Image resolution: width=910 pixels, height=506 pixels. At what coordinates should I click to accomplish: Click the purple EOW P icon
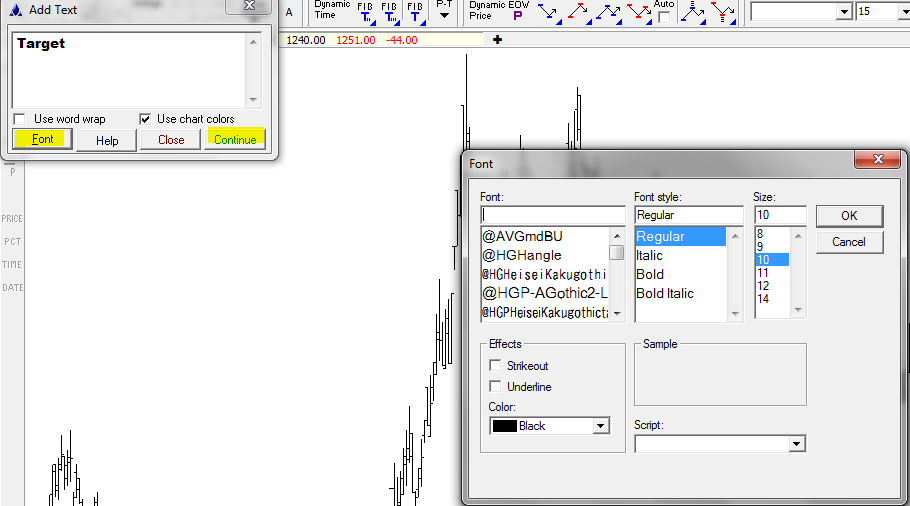pos(518,16)
